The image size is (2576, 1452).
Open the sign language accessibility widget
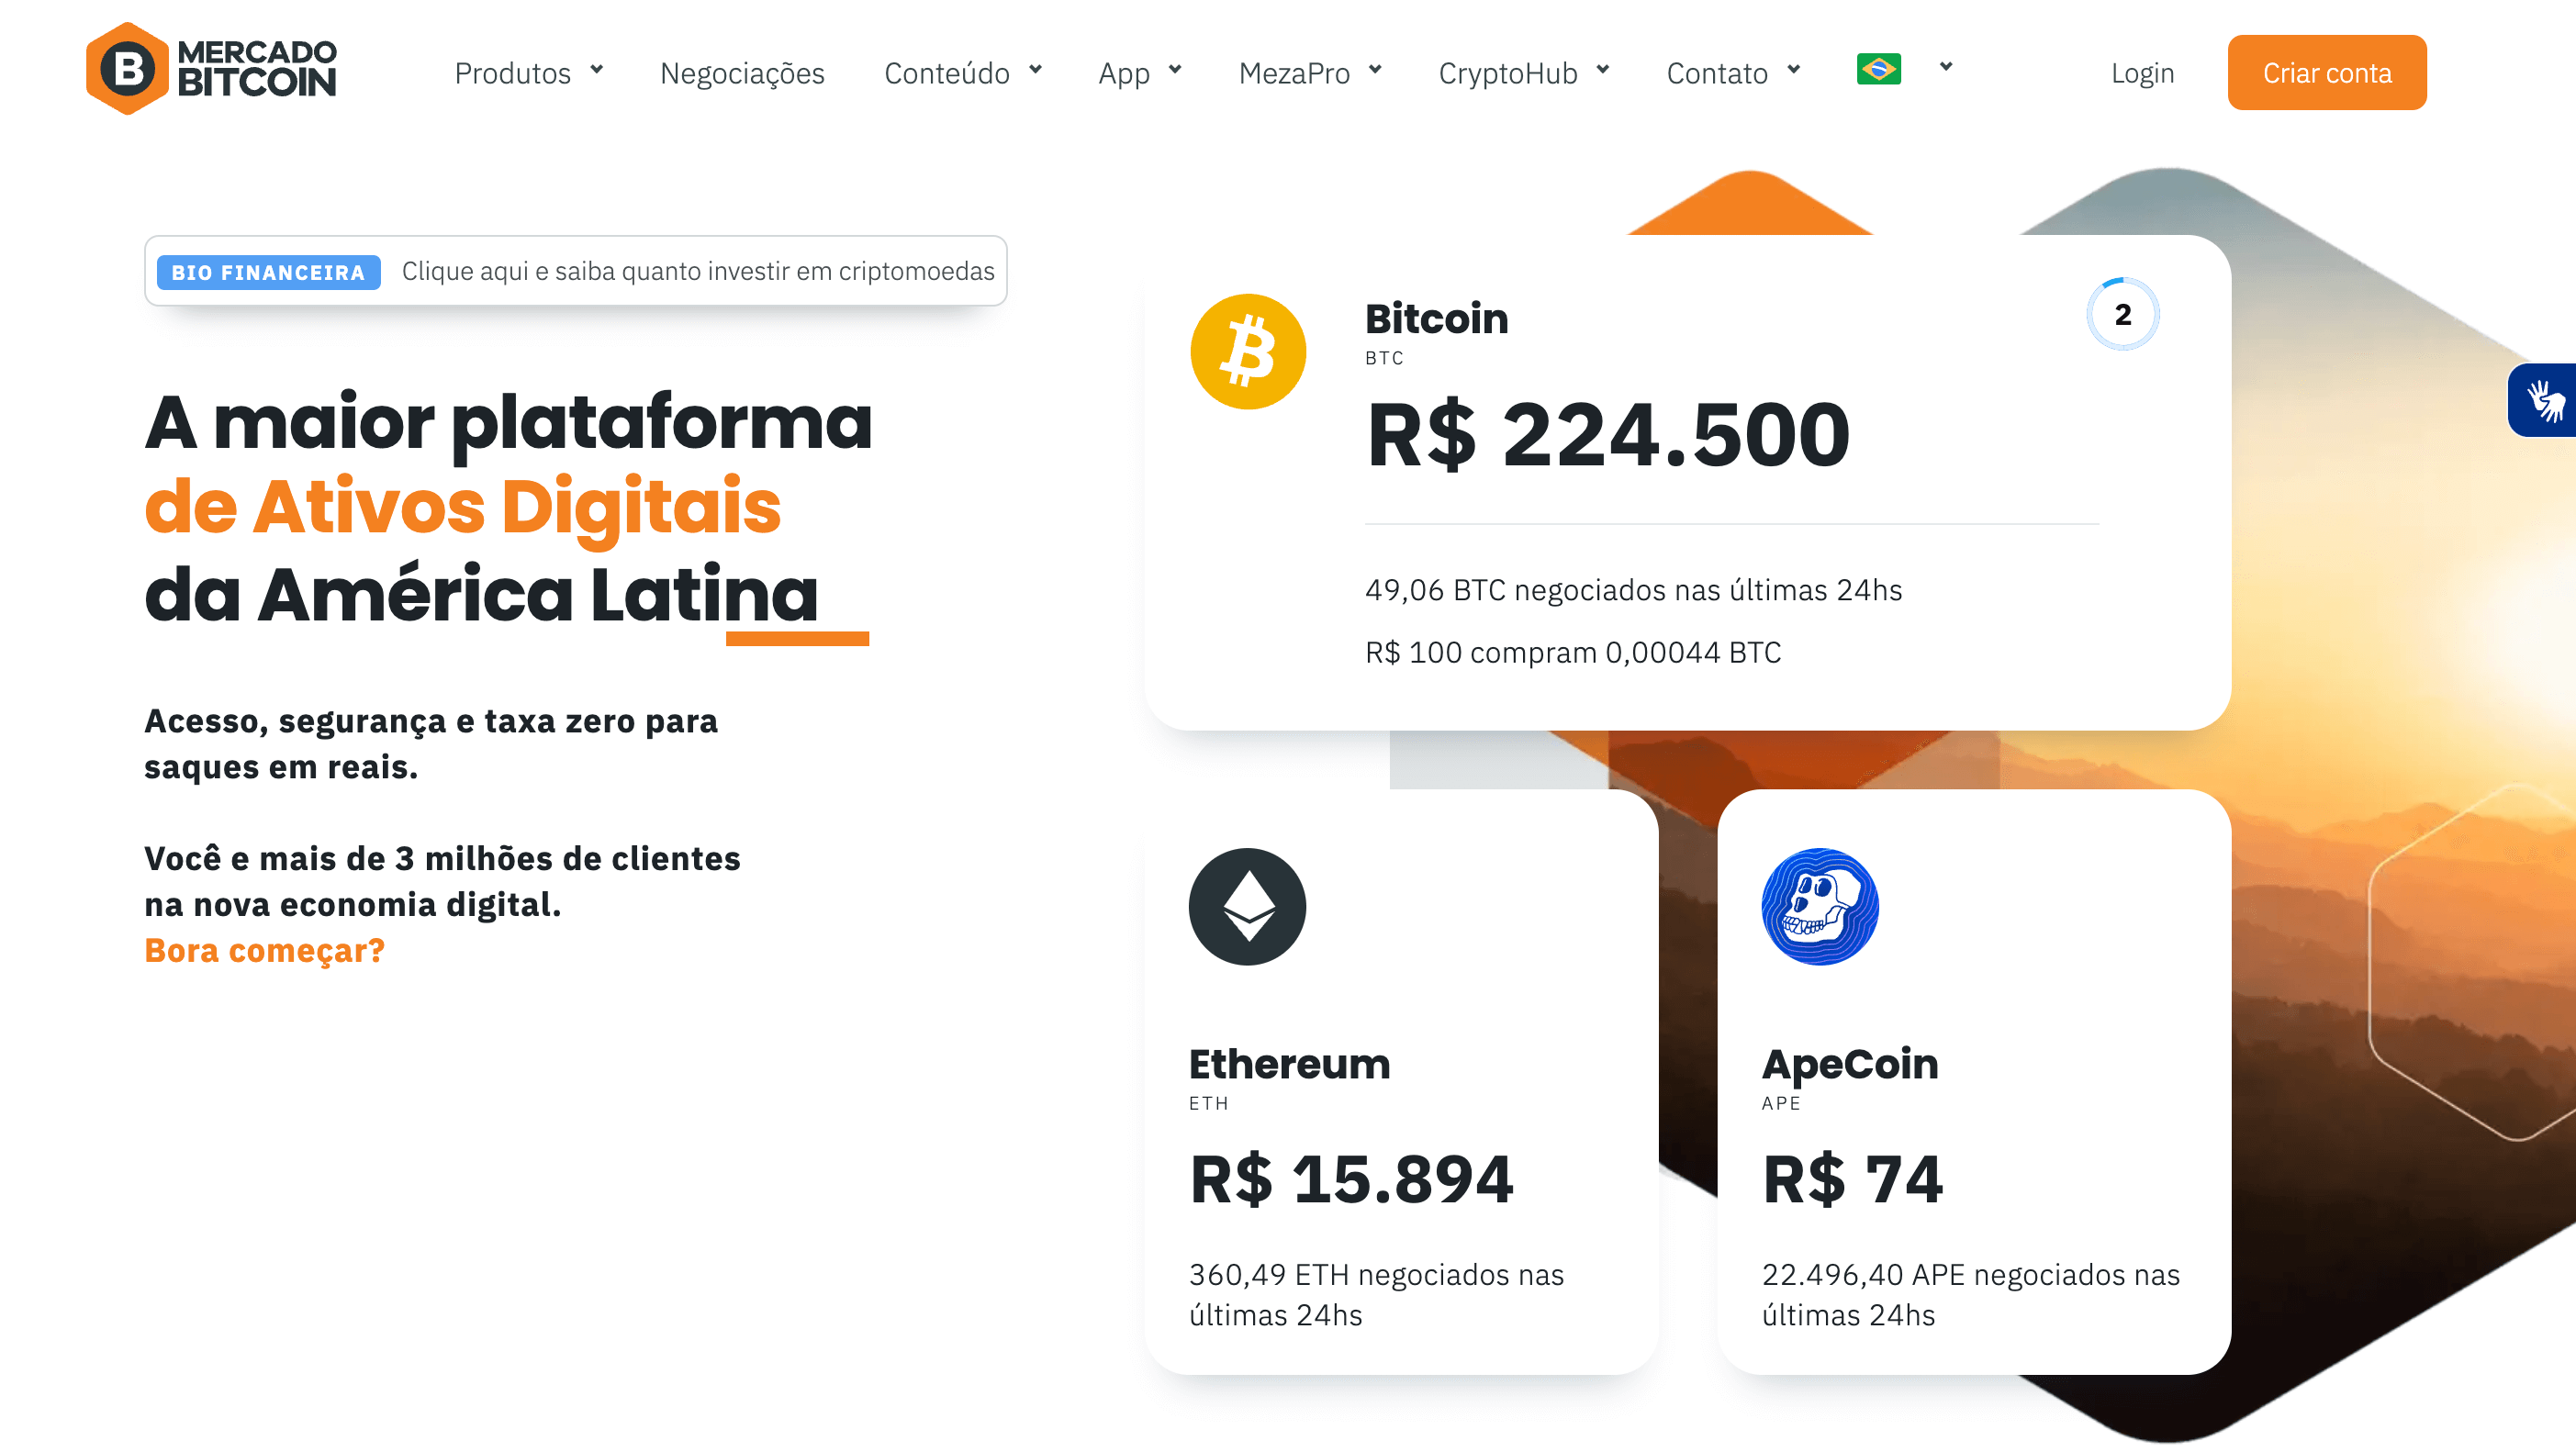[x=2545, y=400]
